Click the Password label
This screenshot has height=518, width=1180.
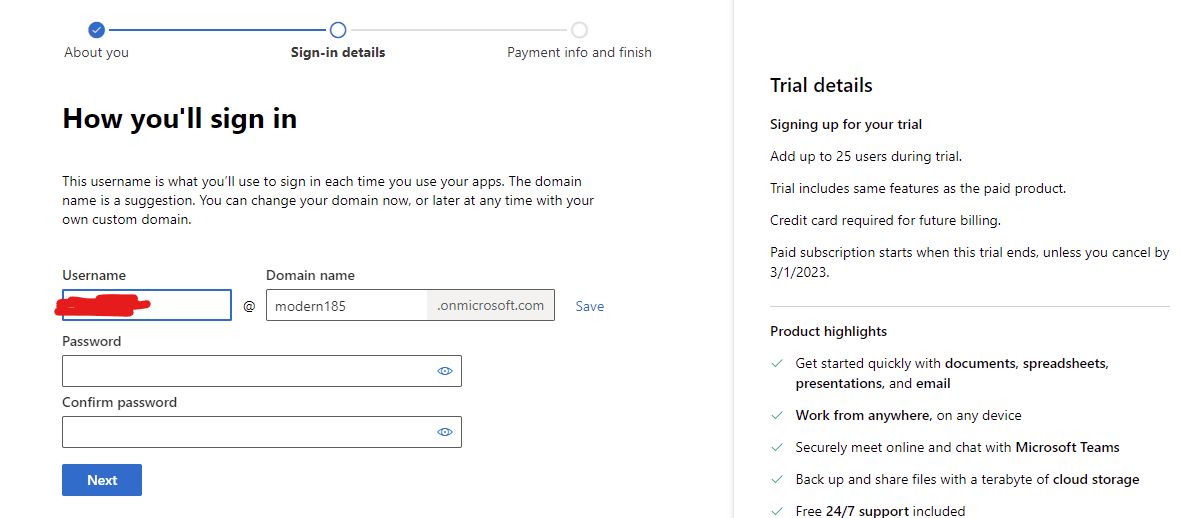coord(92,341)
